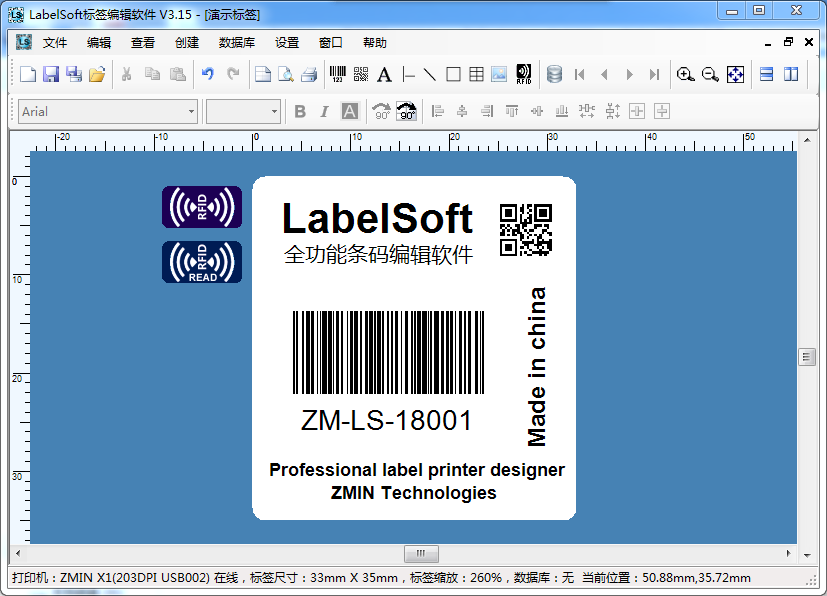Viewport: 827px width, 596px height.
Task: Select the LabelSoft title text on the label
Action: pyautogui.click(x=378, y=218)
